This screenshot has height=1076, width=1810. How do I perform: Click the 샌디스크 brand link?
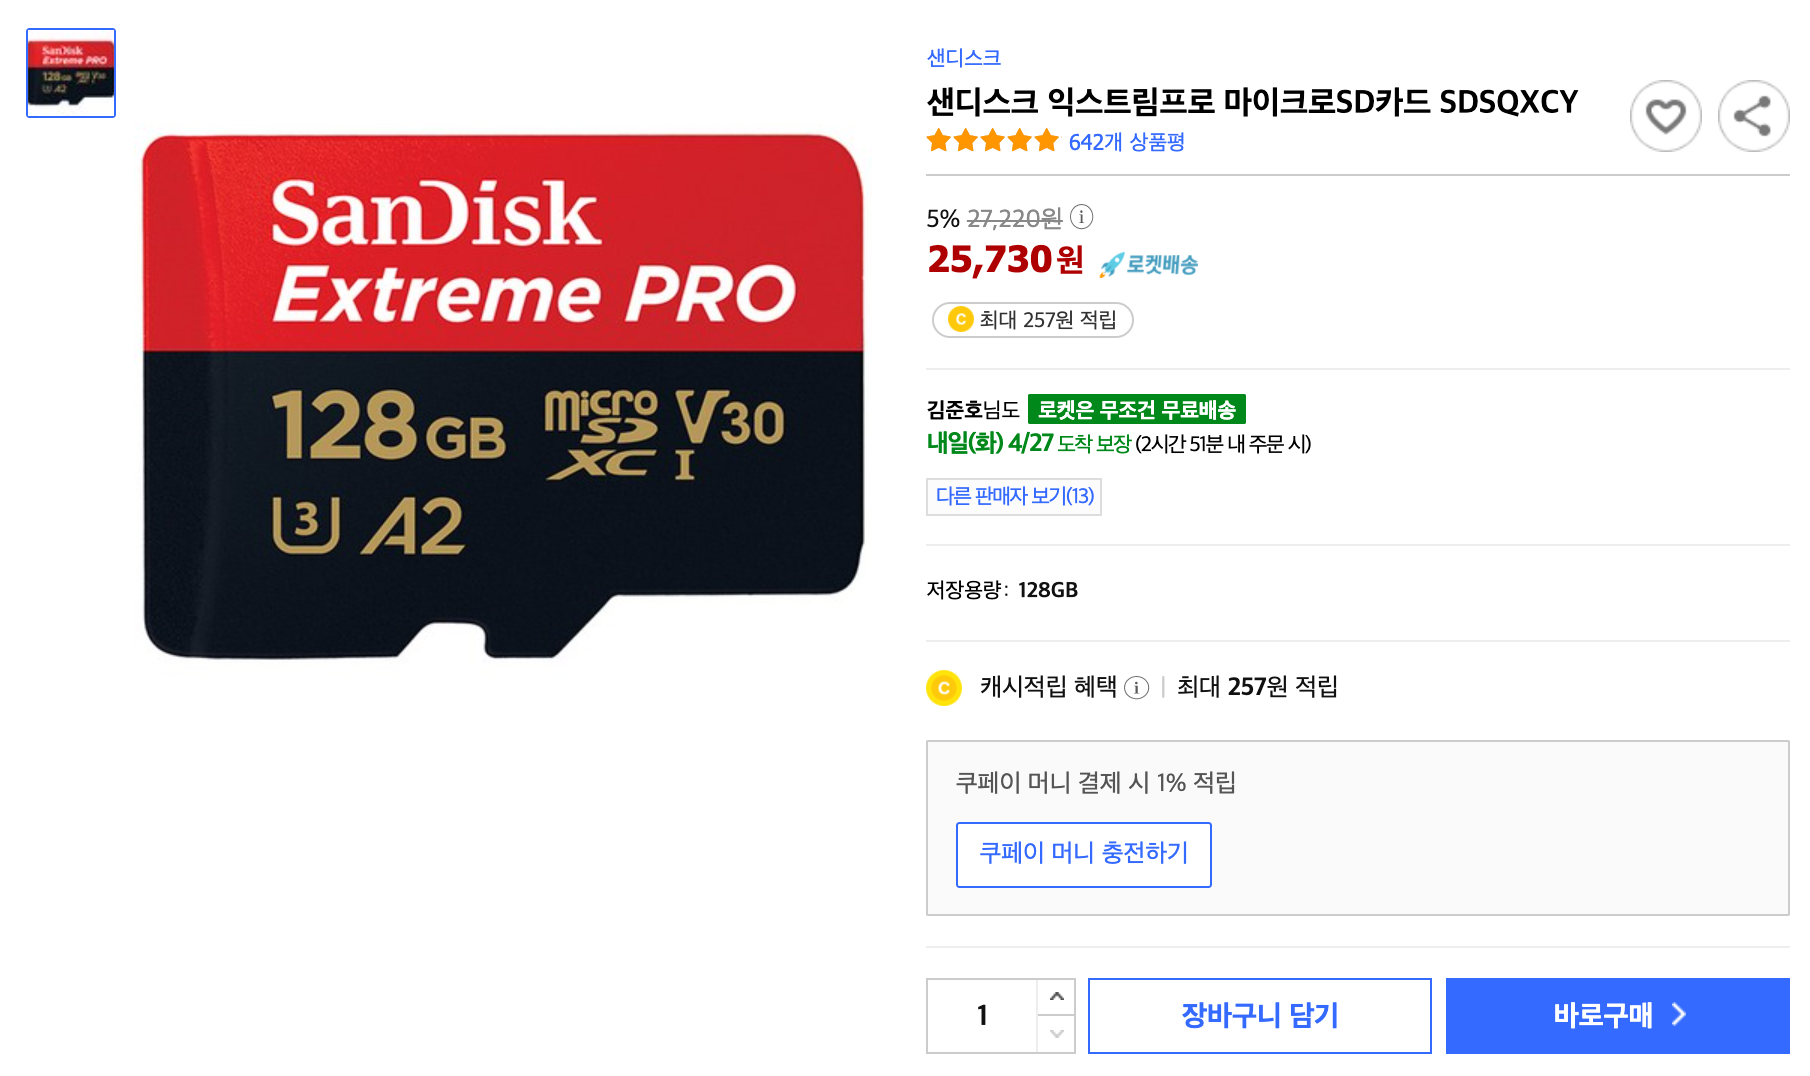click(x=964, y=58)
